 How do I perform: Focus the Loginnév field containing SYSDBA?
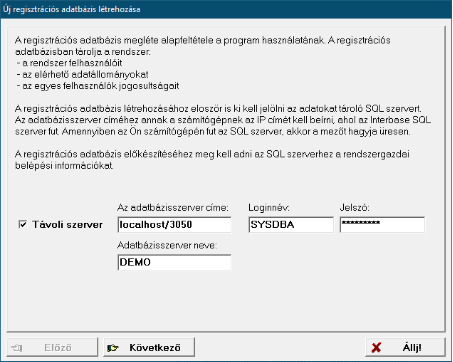pyautogui.click(x=291, y=225)
